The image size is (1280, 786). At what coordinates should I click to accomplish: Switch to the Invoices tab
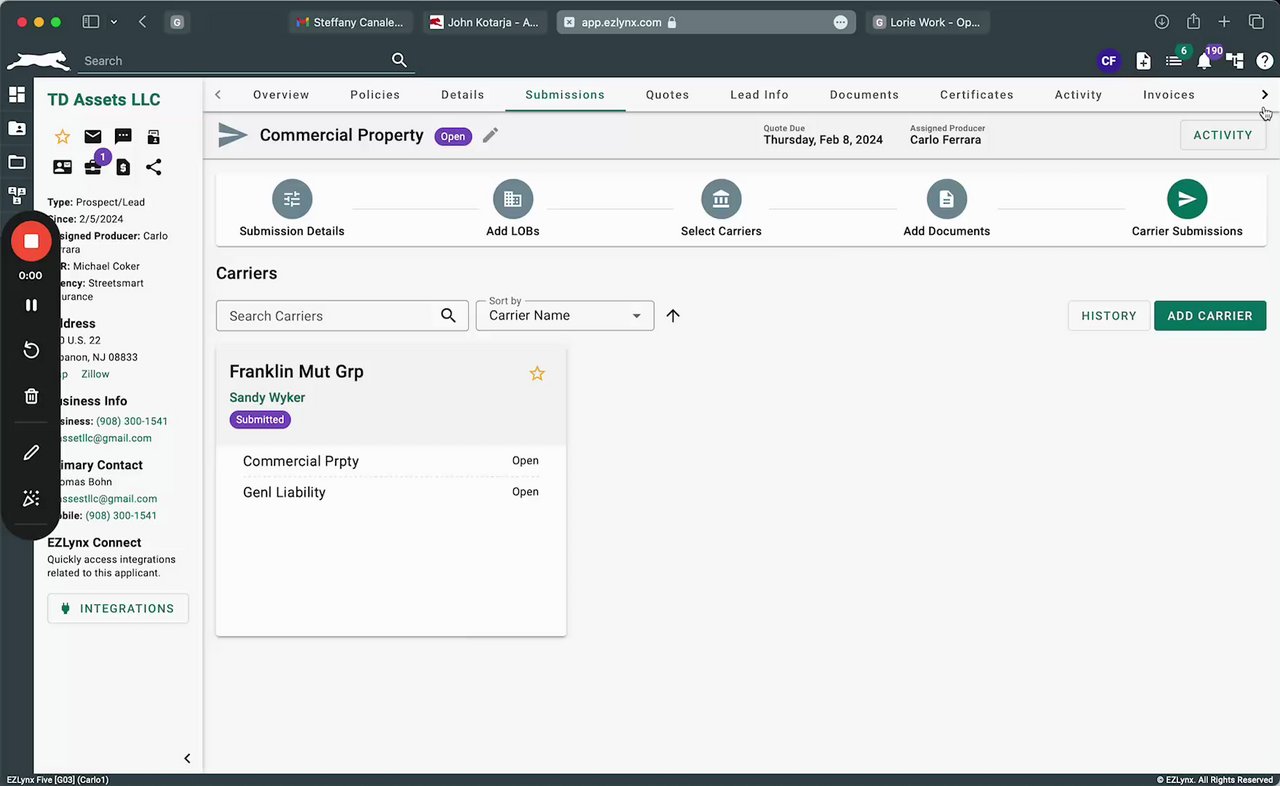[1169, 95]
